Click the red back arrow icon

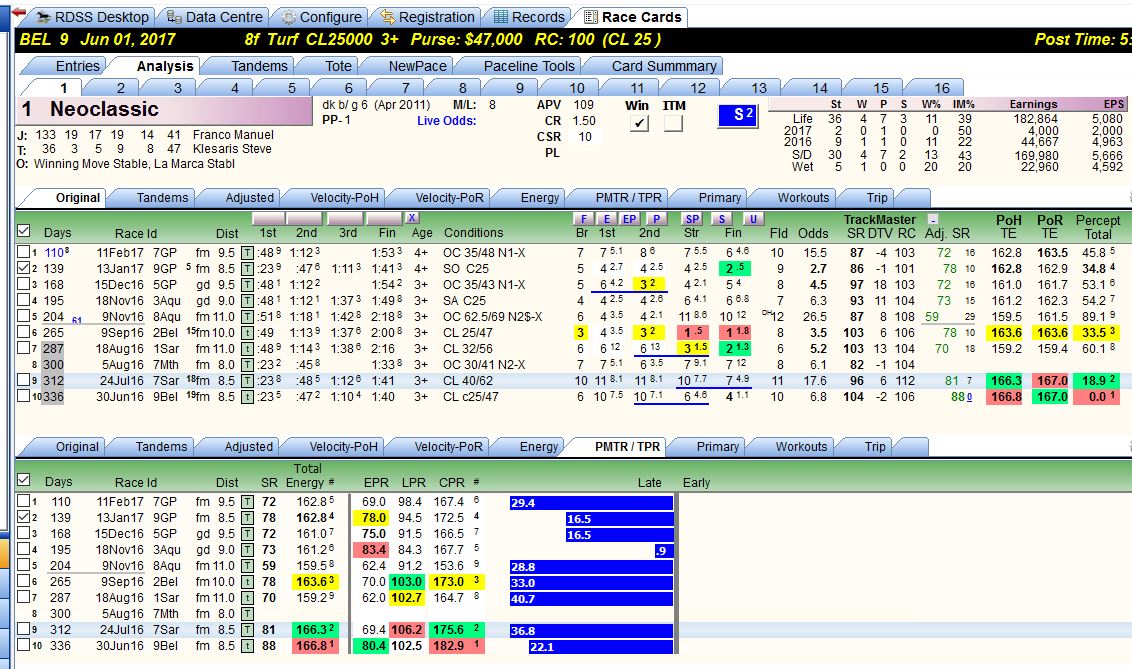click(19, 13)
